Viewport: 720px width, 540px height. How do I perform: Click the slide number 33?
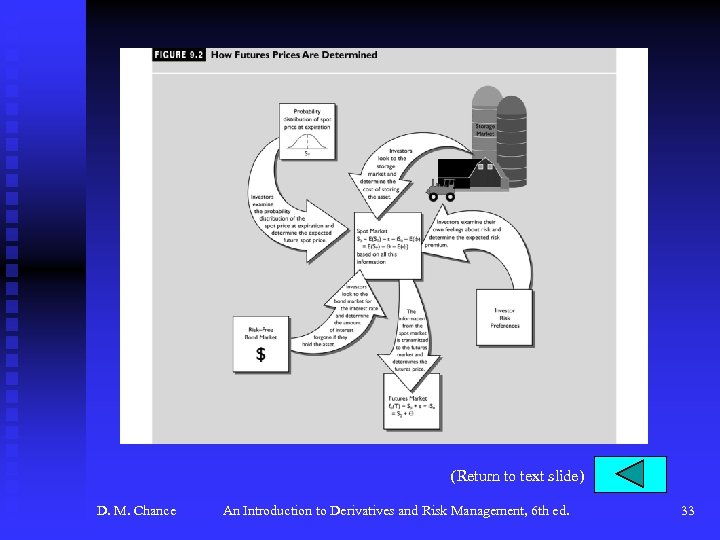point(687,511)
